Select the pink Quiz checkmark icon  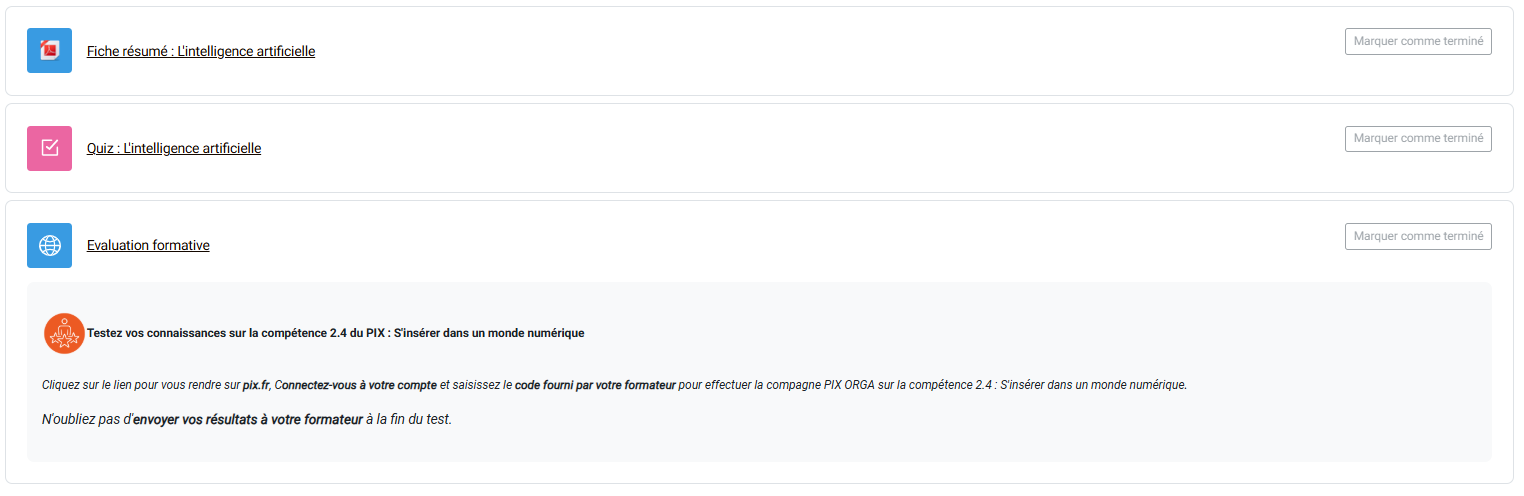pyautogui.click(x=49, y=148)
